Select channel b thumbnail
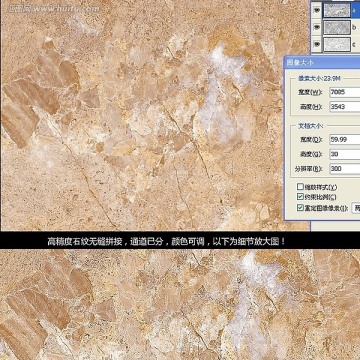360x360 pixels. point(337,28)
